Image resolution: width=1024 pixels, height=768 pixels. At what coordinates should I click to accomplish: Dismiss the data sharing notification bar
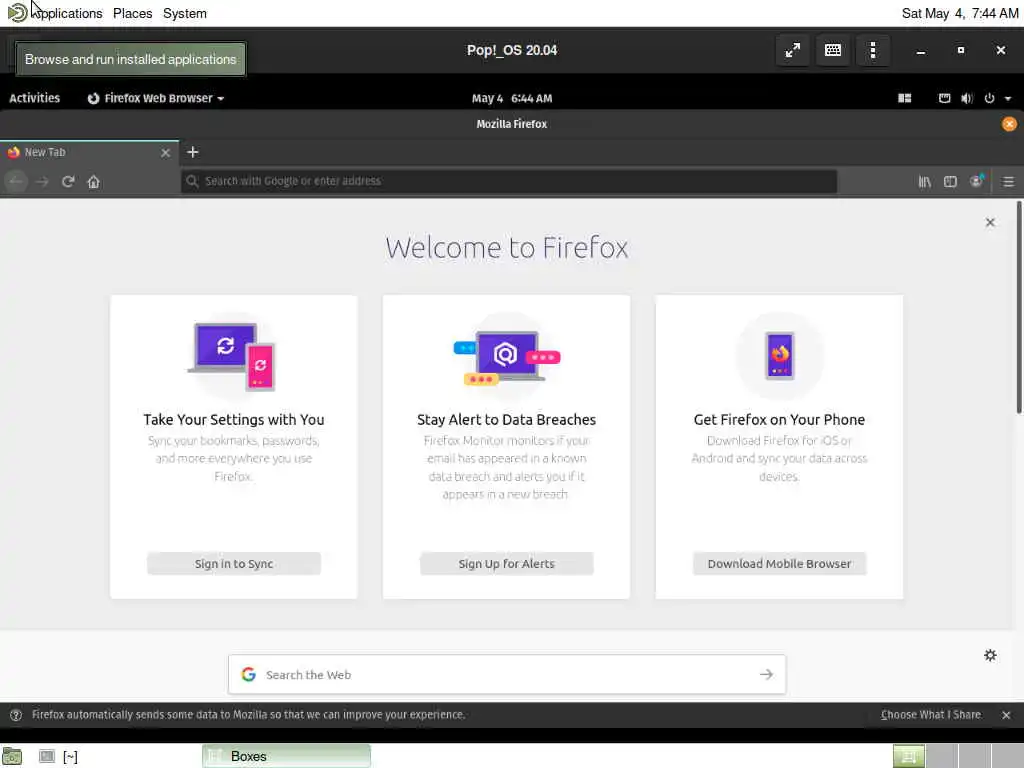pos(1006,715)
